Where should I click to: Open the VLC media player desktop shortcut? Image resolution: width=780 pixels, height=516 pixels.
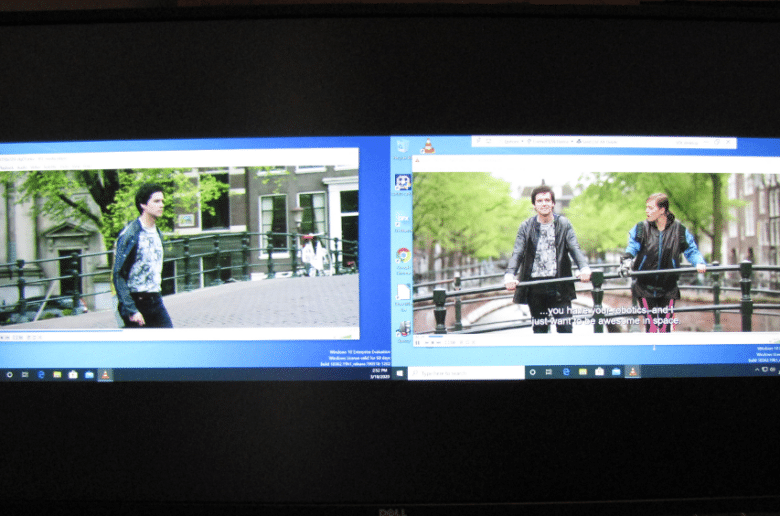click(428, 147)
